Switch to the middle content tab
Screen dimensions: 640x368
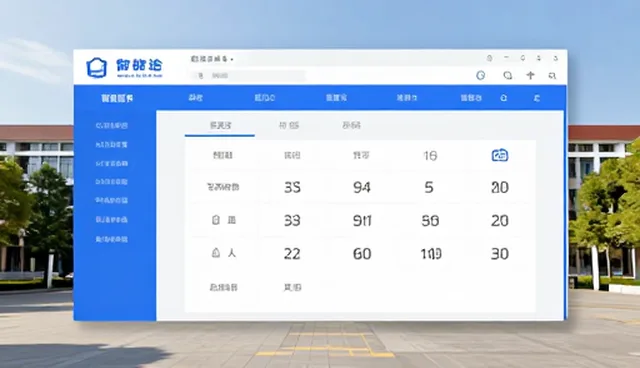click(289, 125)
